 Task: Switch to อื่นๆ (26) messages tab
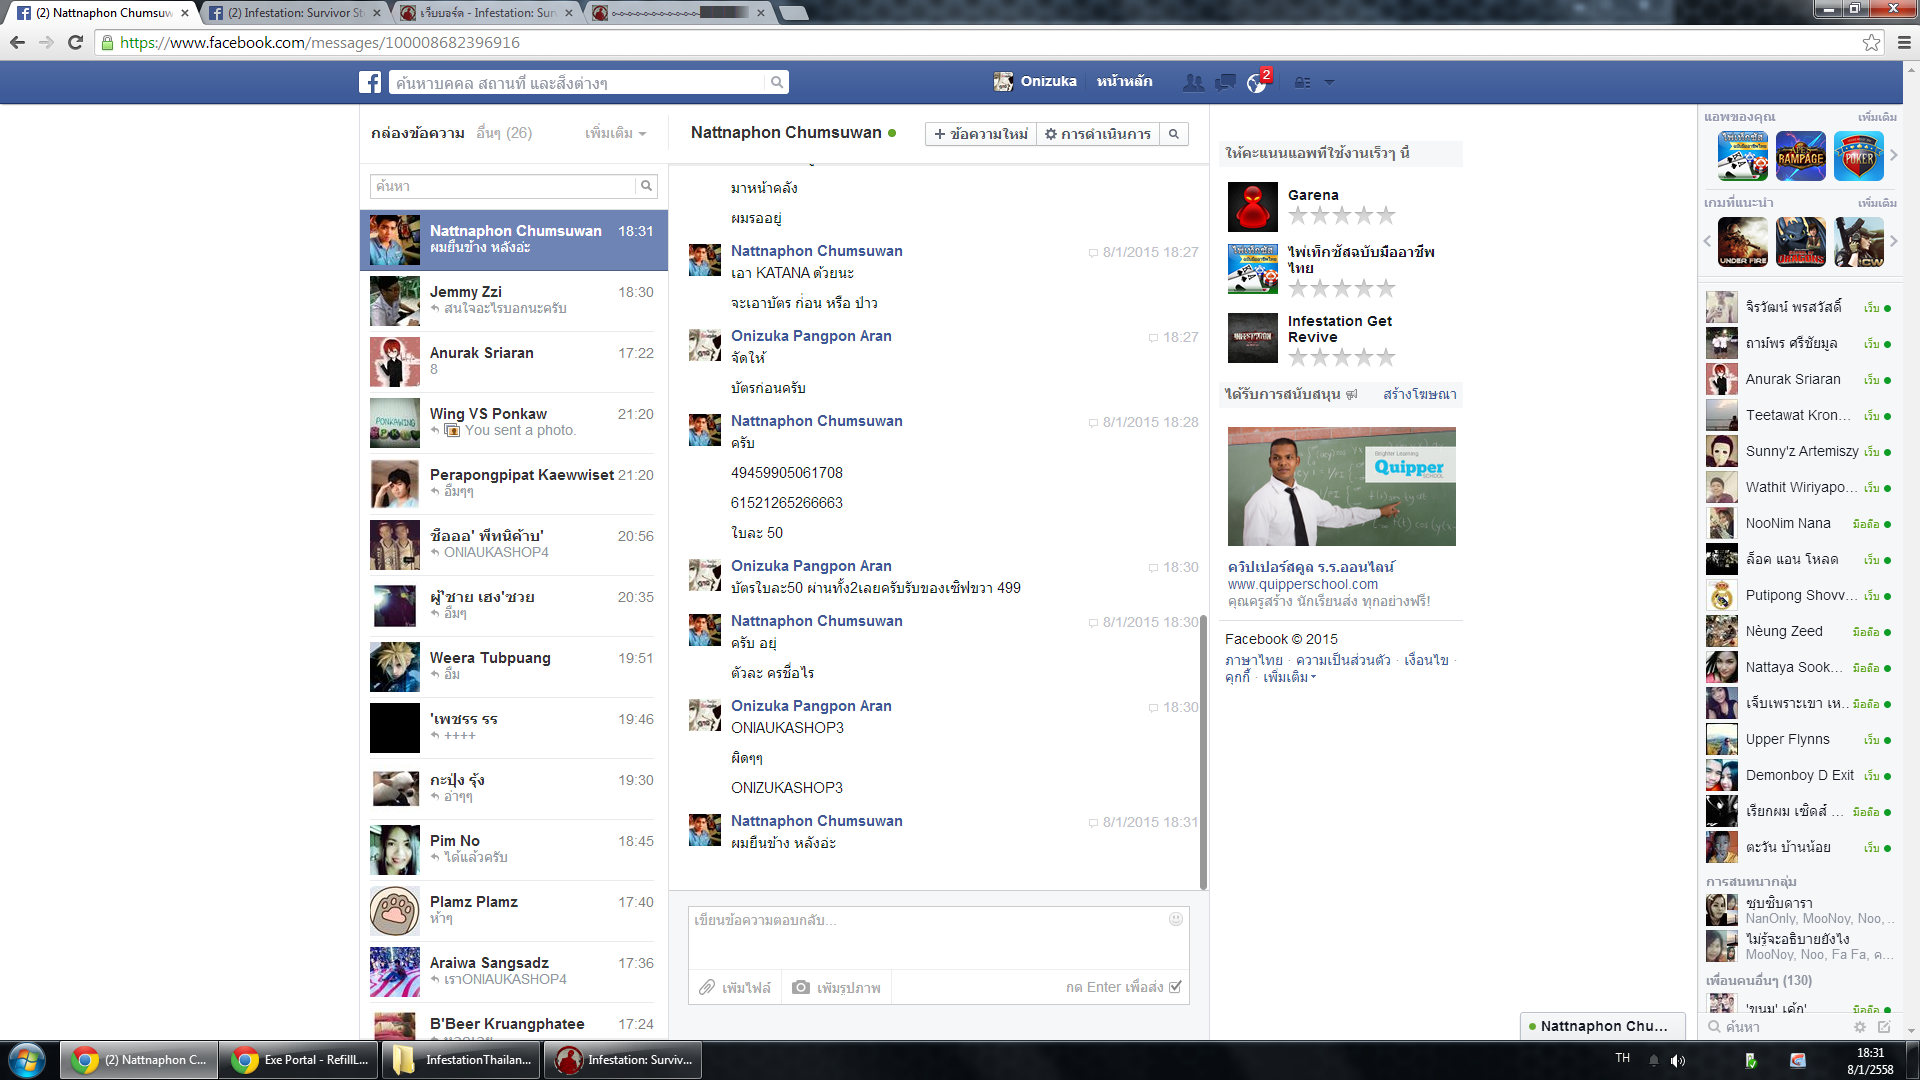click(x=504, y=133)
